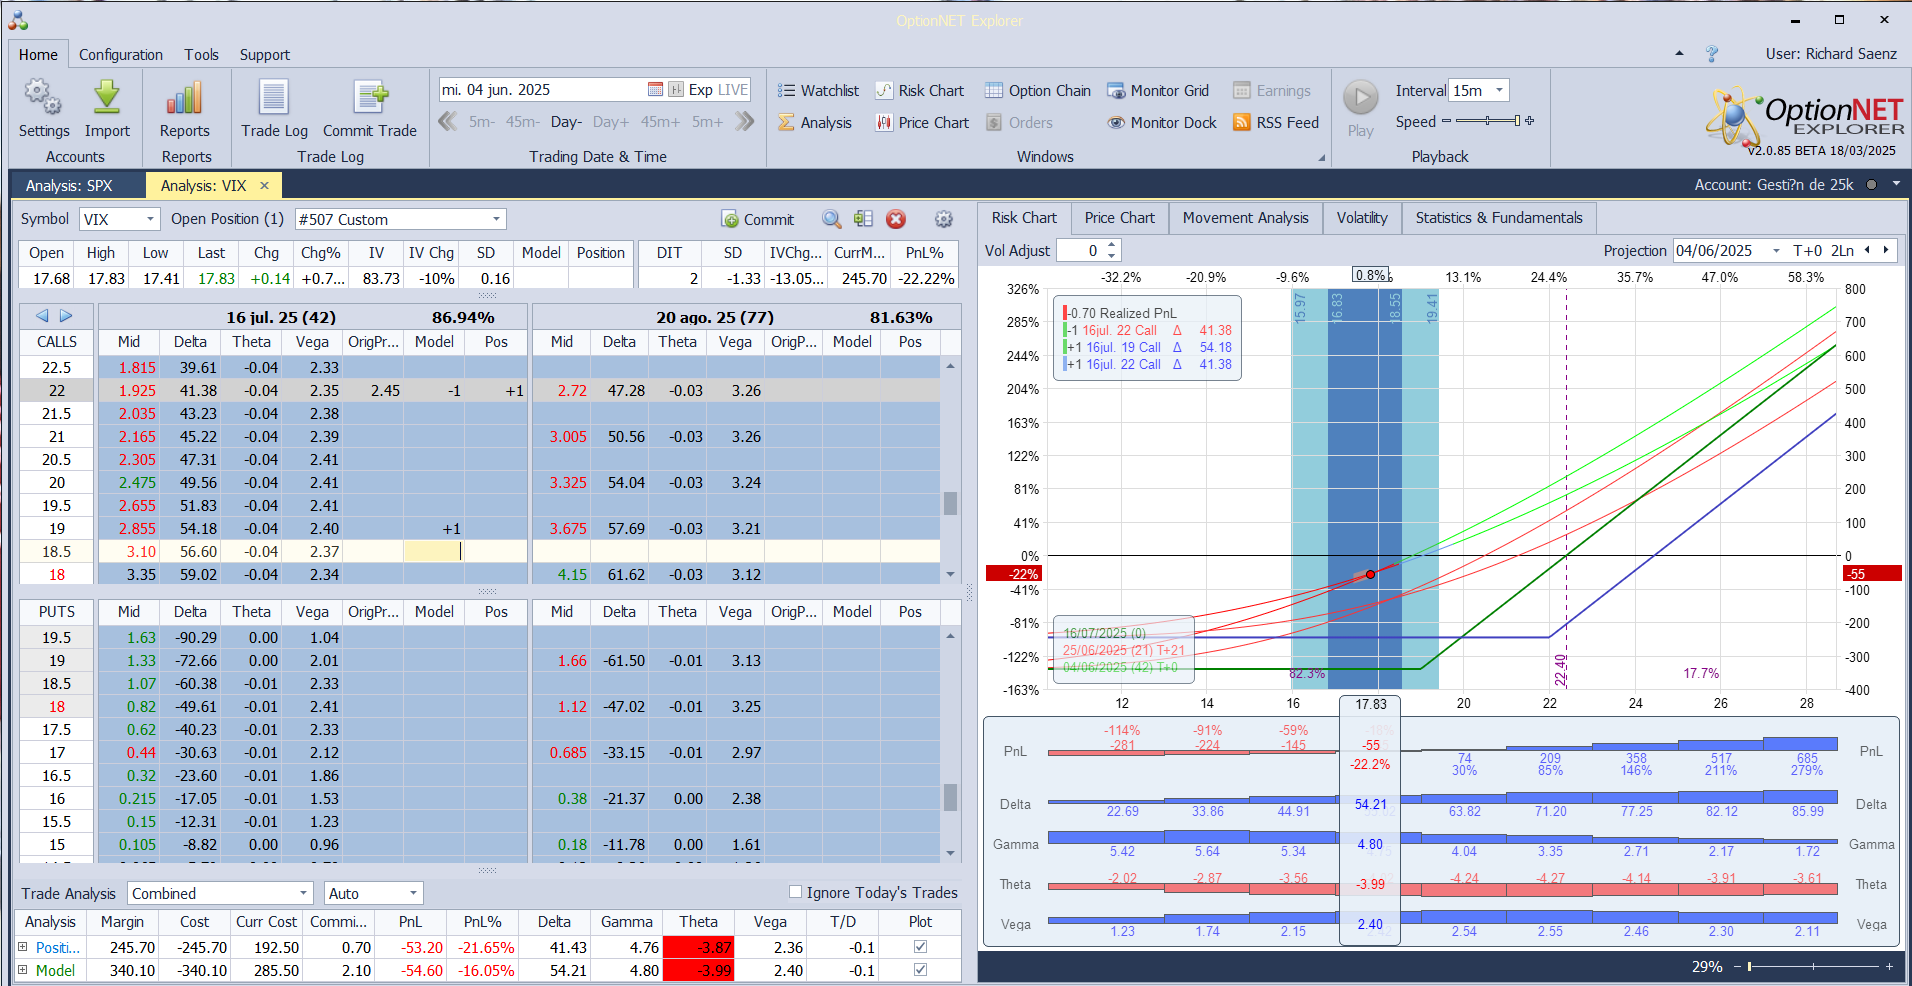Open the calendar picker in trading date
This screenshot has height=986, width=1912.
coord(655,89)
